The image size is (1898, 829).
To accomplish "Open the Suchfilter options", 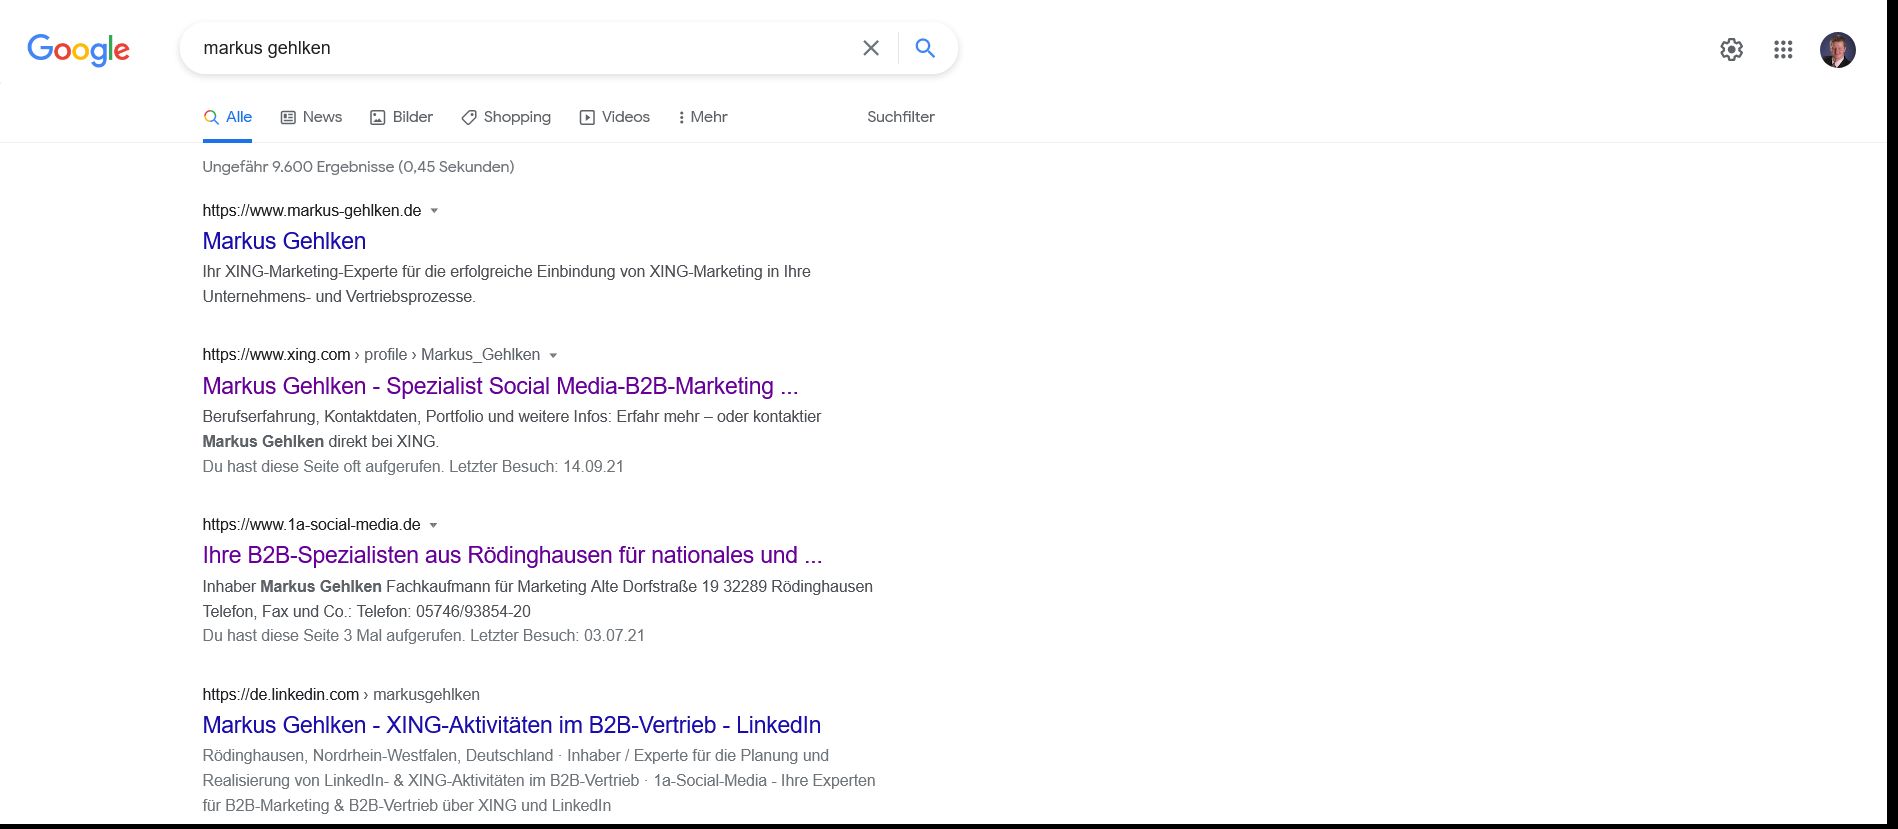I will coord(900,117).
